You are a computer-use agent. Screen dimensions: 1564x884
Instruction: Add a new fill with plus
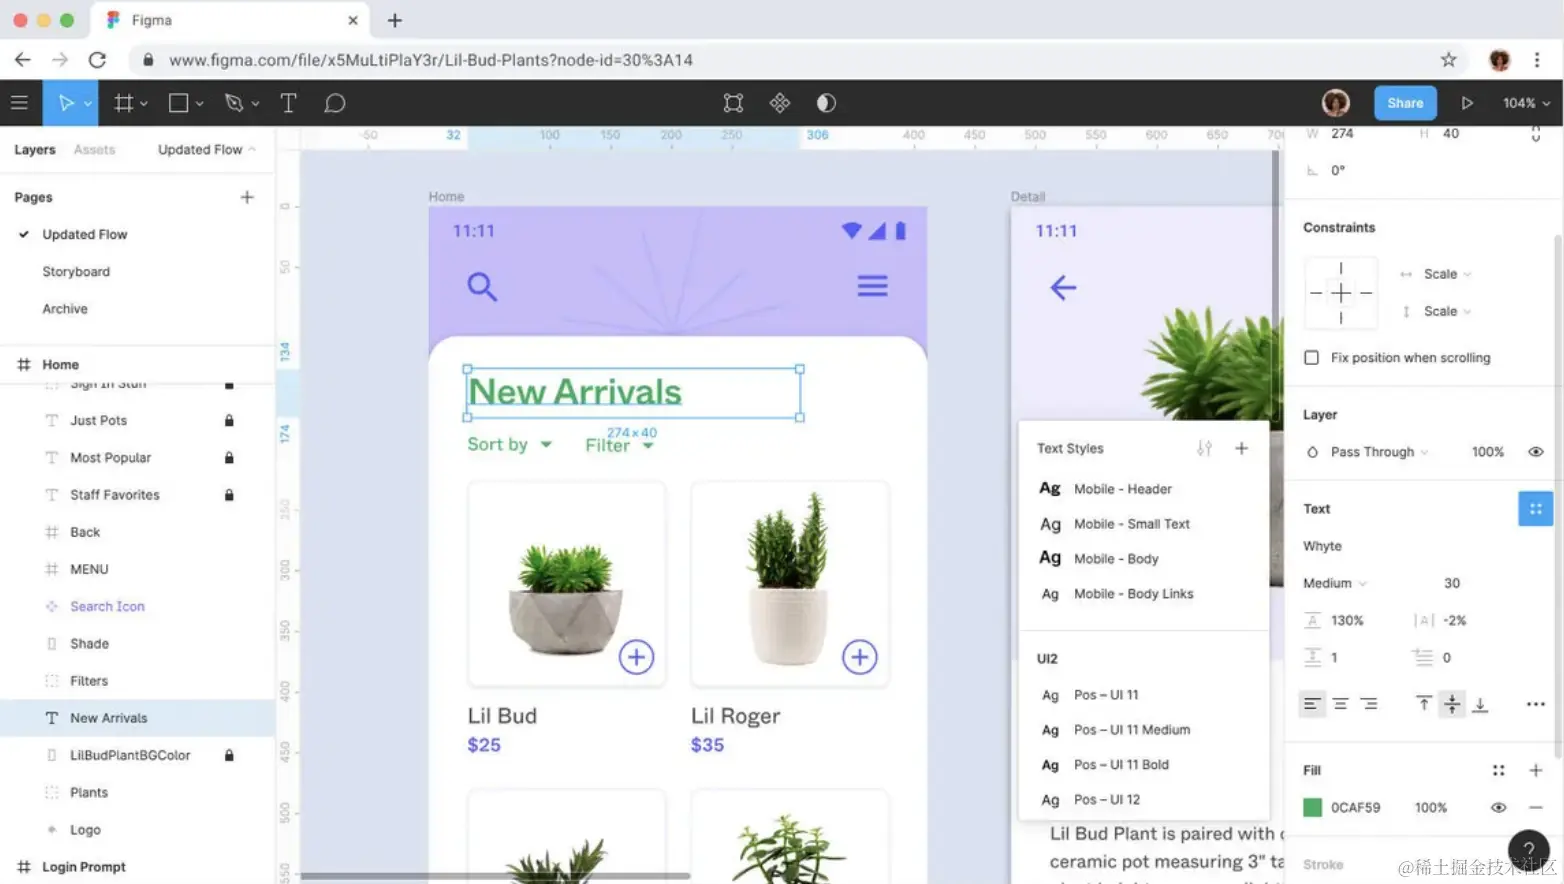click(1536, 770)
